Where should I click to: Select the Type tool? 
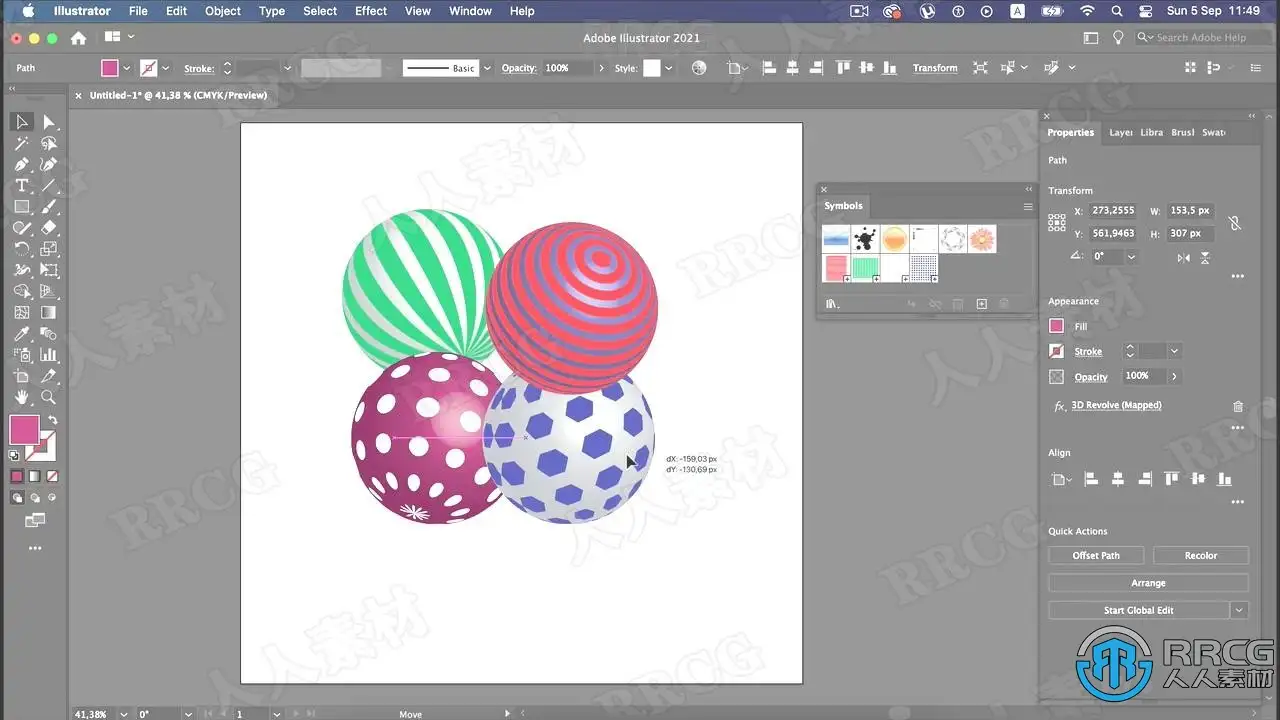click(x=21, y=186)
